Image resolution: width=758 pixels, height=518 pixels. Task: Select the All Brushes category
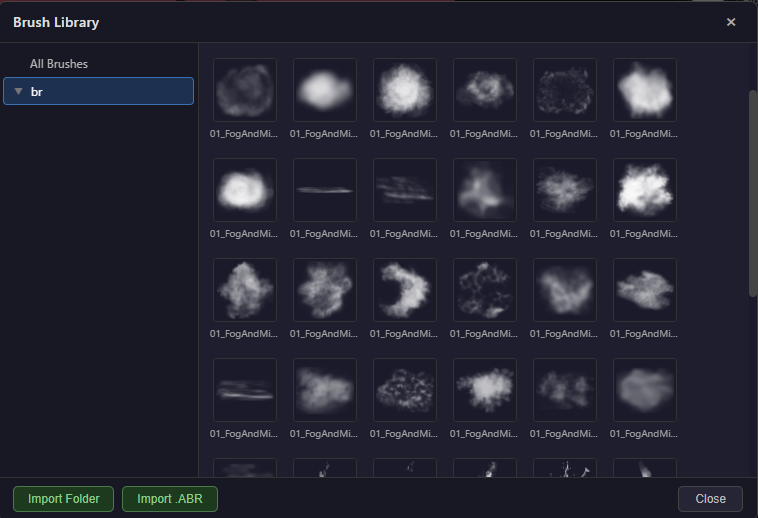pyautogui.click(x=59, y=64)
